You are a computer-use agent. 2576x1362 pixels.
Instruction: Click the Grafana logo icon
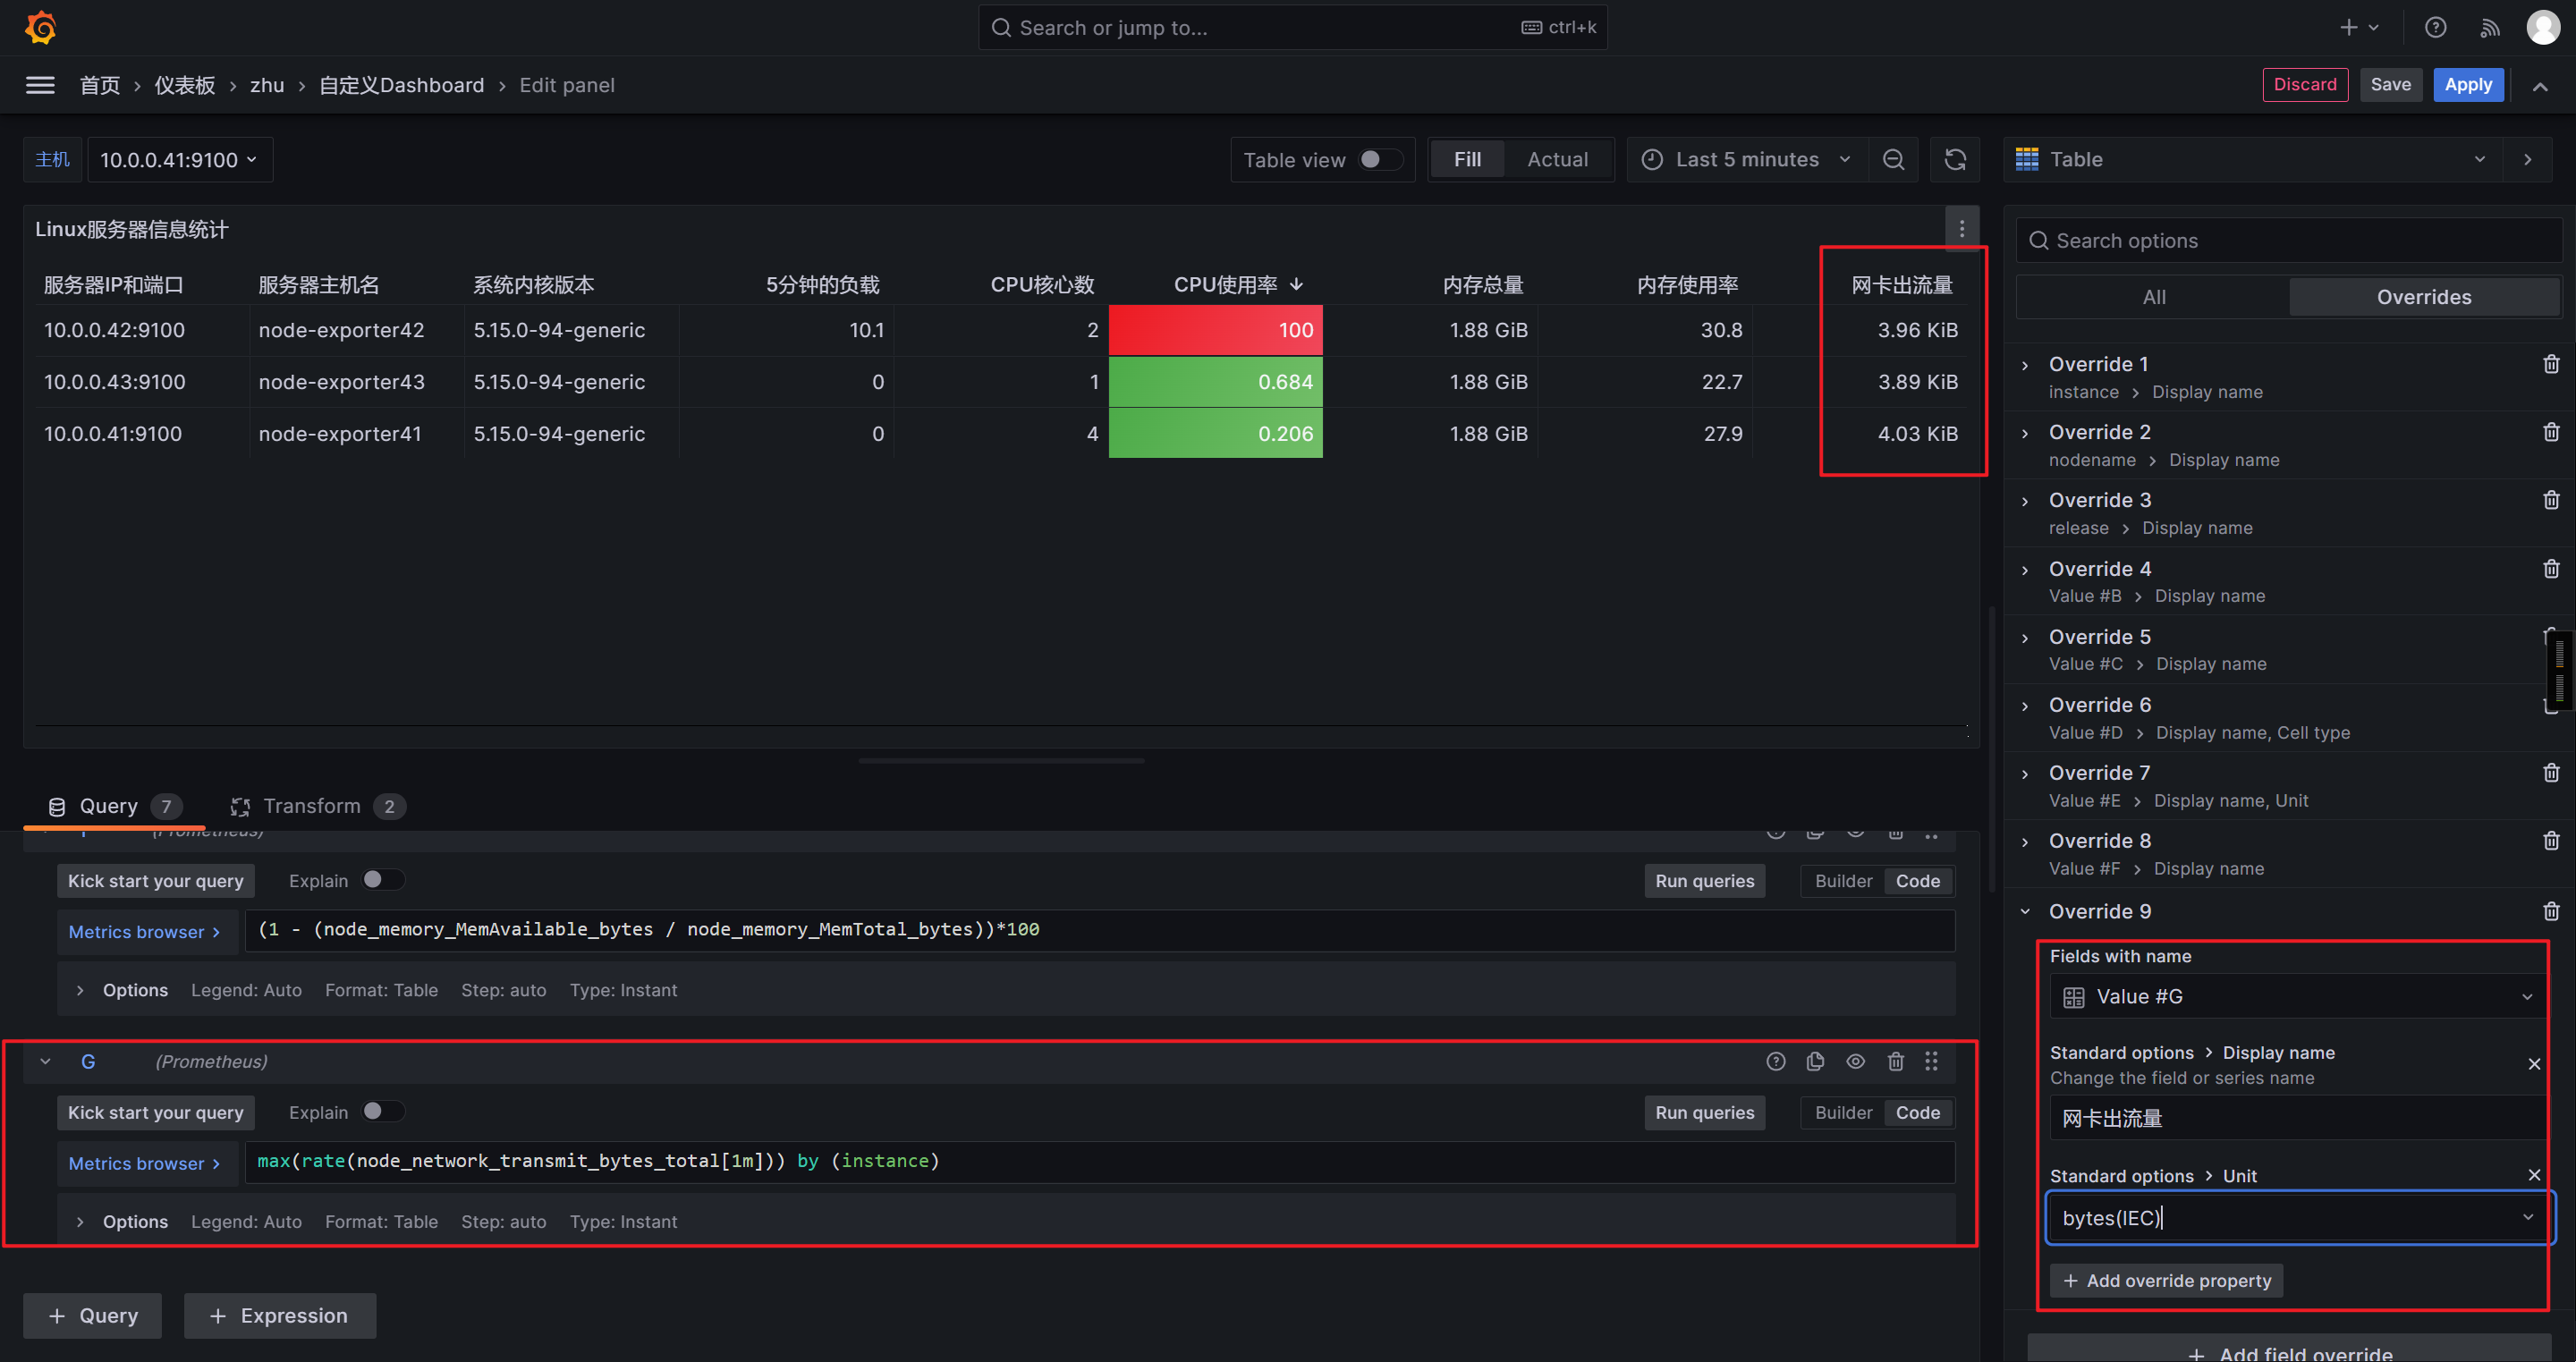coord(41,28)
